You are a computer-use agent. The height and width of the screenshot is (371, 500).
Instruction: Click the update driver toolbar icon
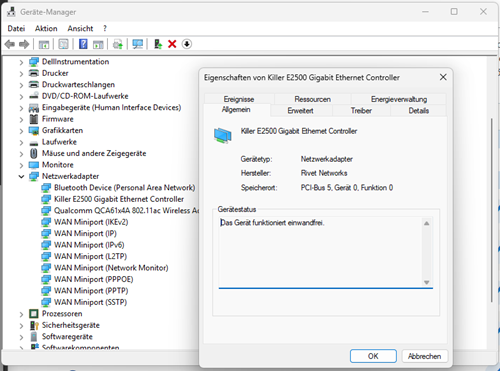tap(118, 44)
